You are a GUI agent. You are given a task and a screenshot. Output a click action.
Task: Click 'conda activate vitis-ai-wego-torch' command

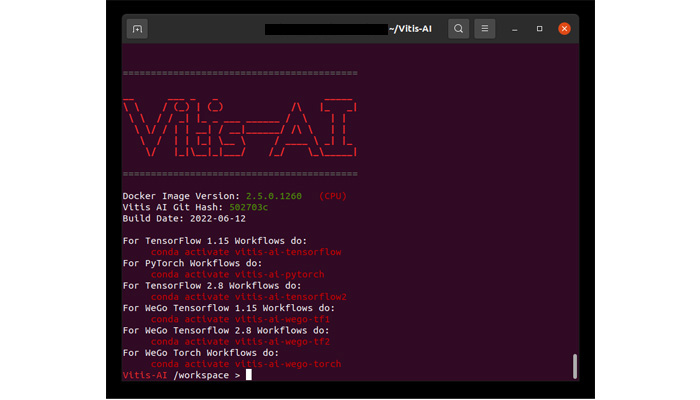[x=246, y=364]
